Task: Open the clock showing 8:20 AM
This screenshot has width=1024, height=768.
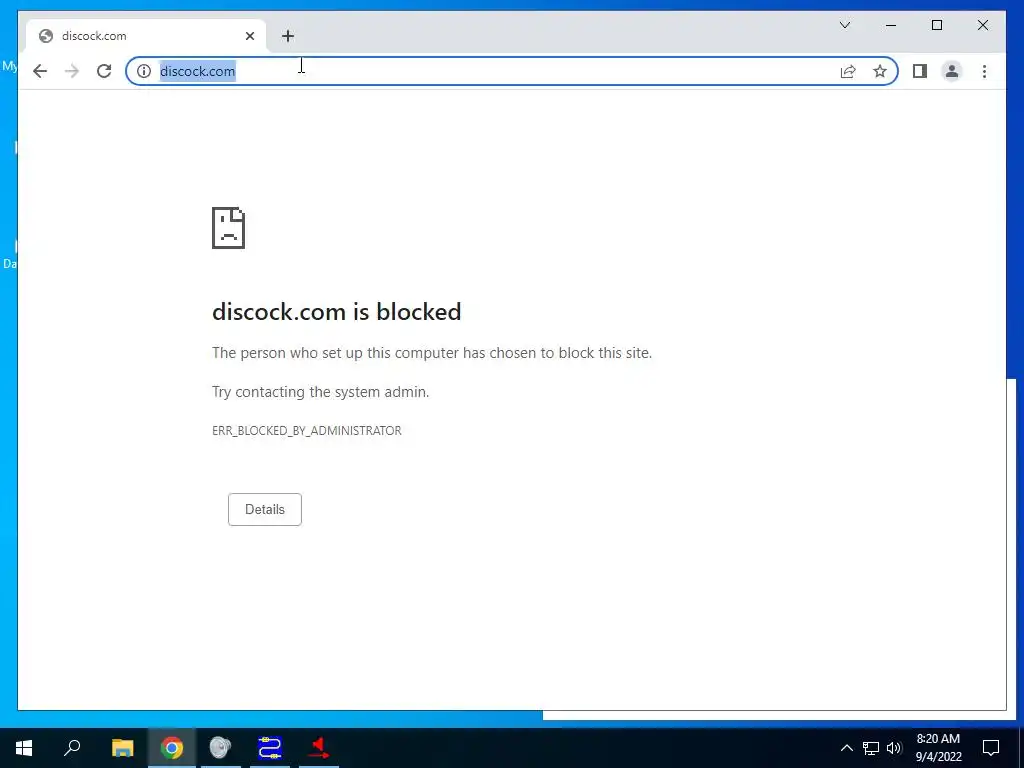Action: pyautogui.click(x=938, y=748)
